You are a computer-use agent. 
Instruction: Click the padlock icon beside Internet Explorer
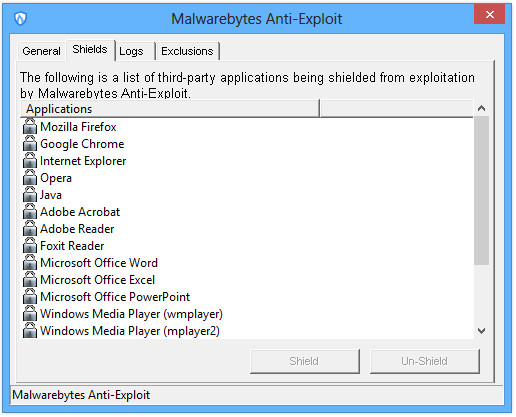click(30, 161)
